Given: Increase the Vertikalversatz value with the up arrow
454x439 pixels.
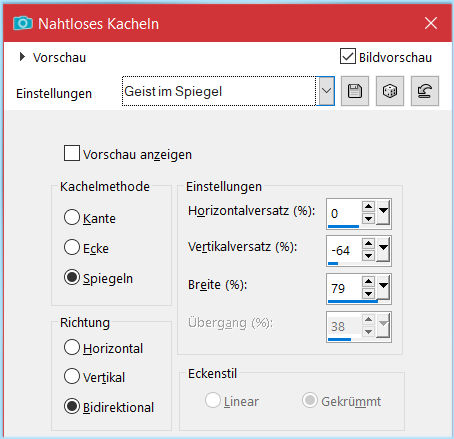Looking at the screenshot, I should click(368, 243).
